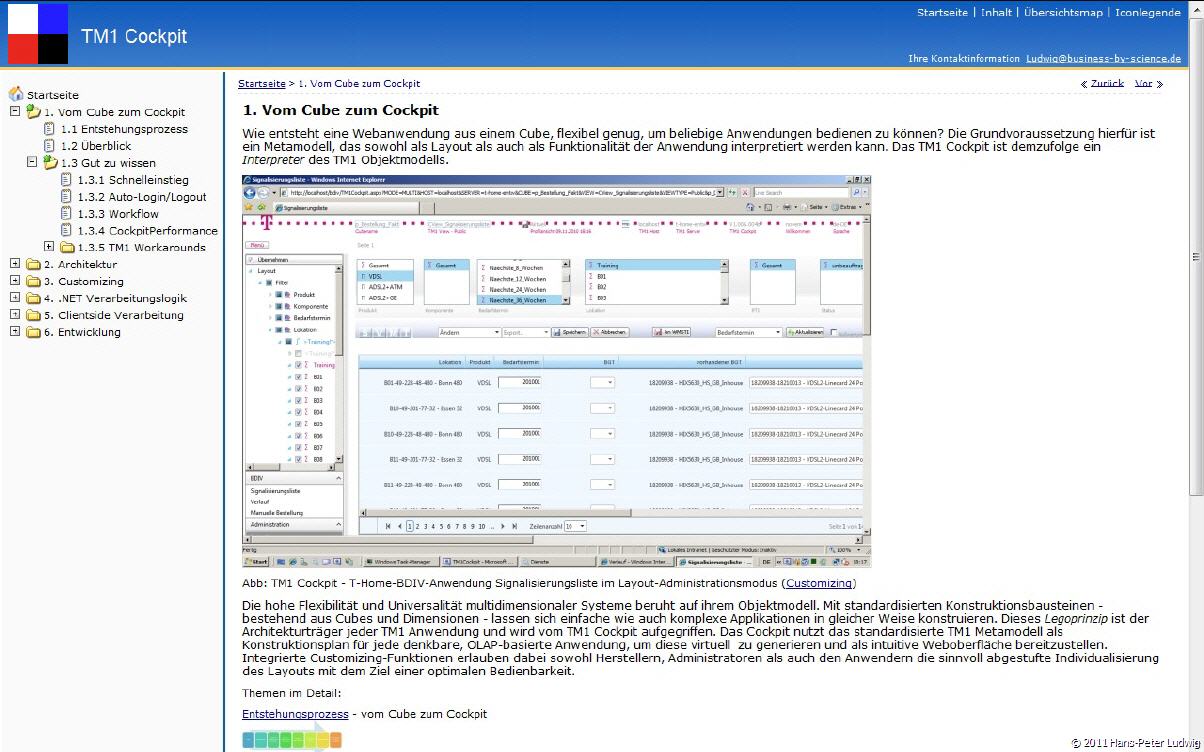Click the four-colored TM1 Cockpit logo
This screenshot has width=1204, height=752.
click(38, 34)
